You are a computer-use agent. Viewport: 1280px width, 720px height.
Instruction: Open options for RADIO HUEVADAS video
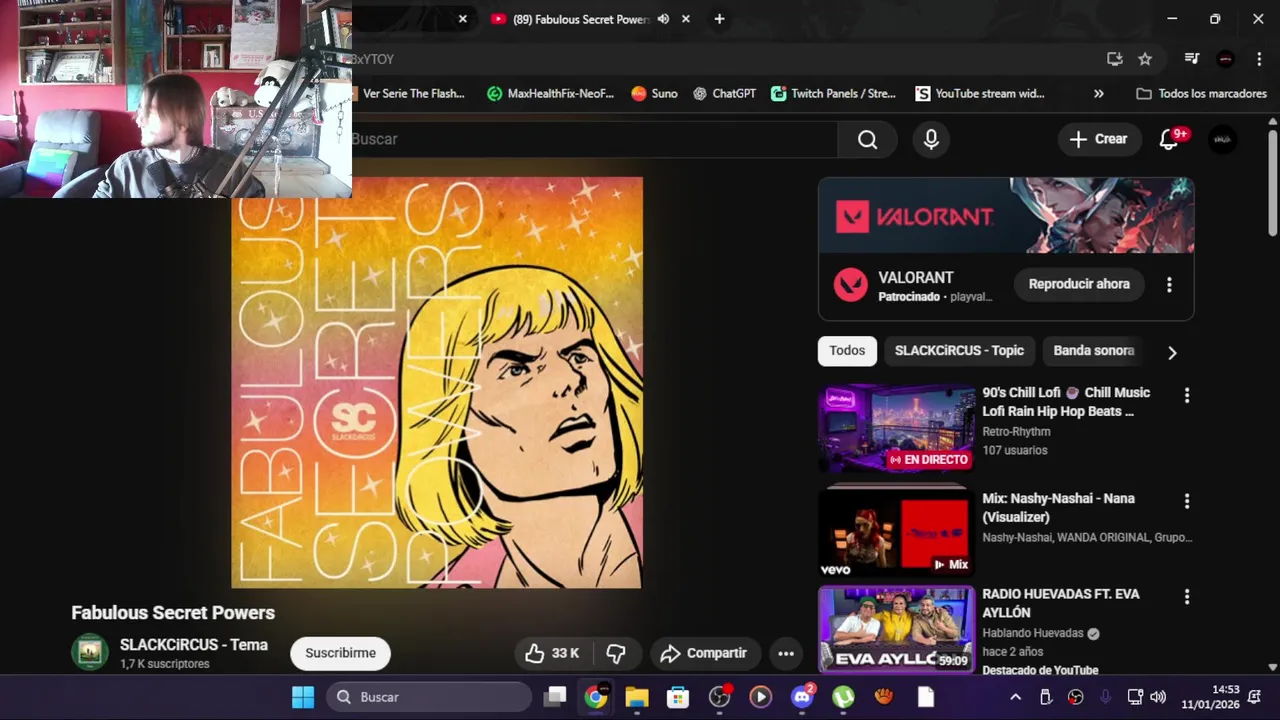(1187, 597)
